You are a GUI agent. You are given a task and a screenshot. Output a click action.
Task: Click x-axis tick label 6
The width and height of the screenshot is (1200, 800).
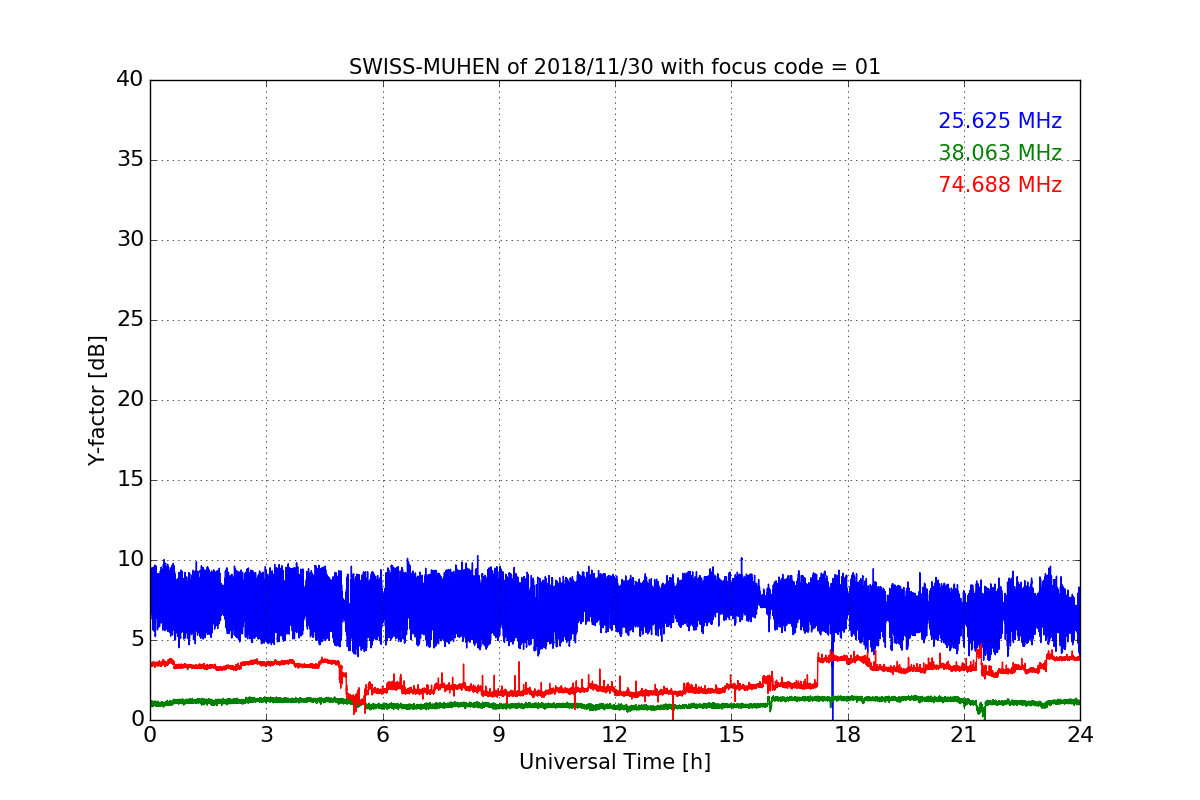click(x=382, y=735)
